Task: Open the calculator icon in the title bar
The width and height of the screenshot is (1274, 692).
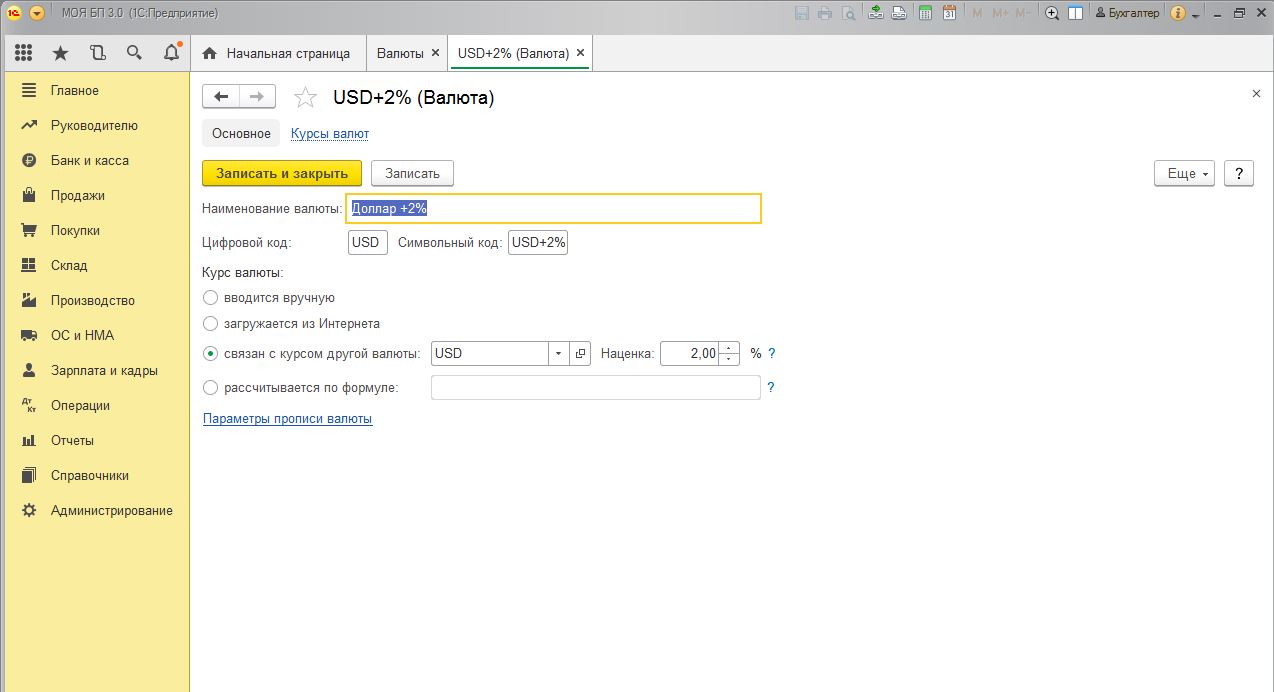Action: point(925,13)
